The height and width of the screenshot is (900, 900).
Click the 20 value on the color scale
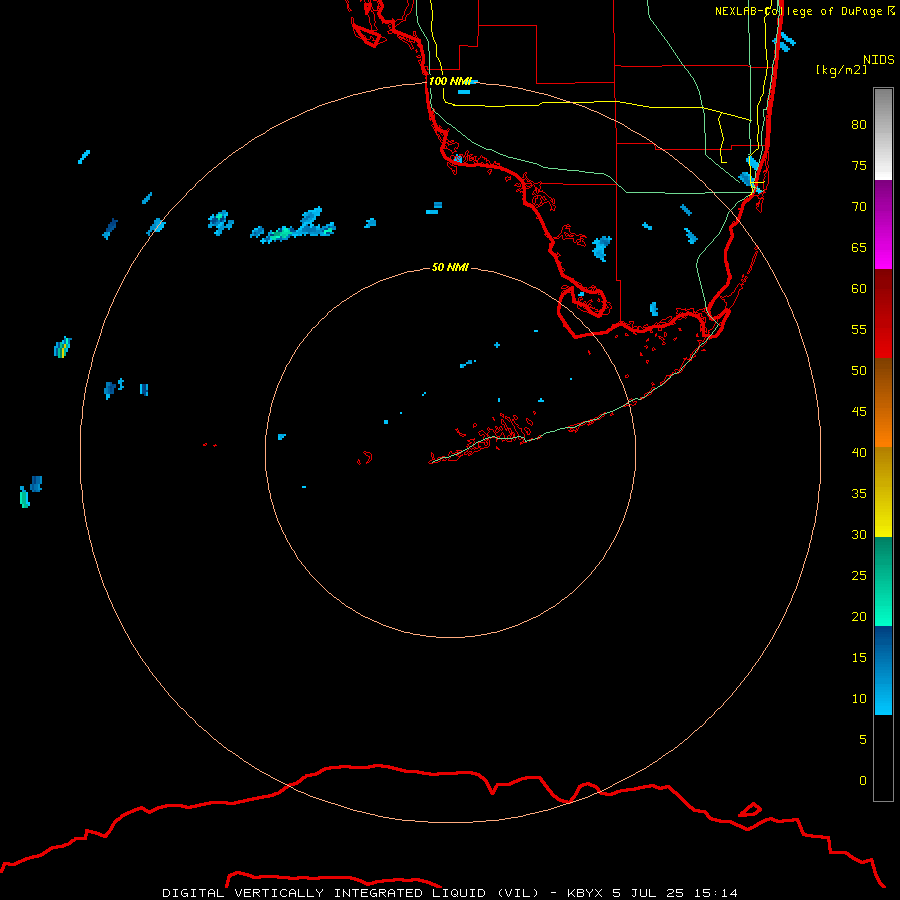859,616
